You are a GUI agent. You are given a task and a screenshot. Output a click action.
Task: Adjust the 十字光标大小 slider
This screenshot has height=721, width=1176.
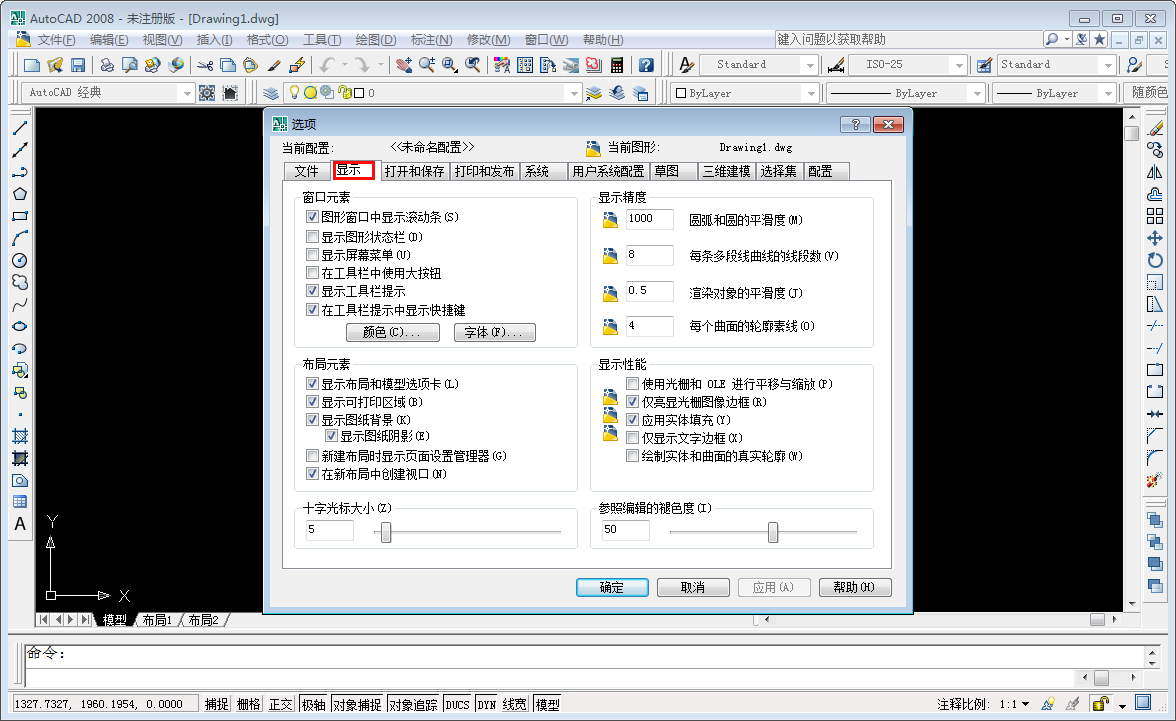pyautogui.click(x=385, y=531)
